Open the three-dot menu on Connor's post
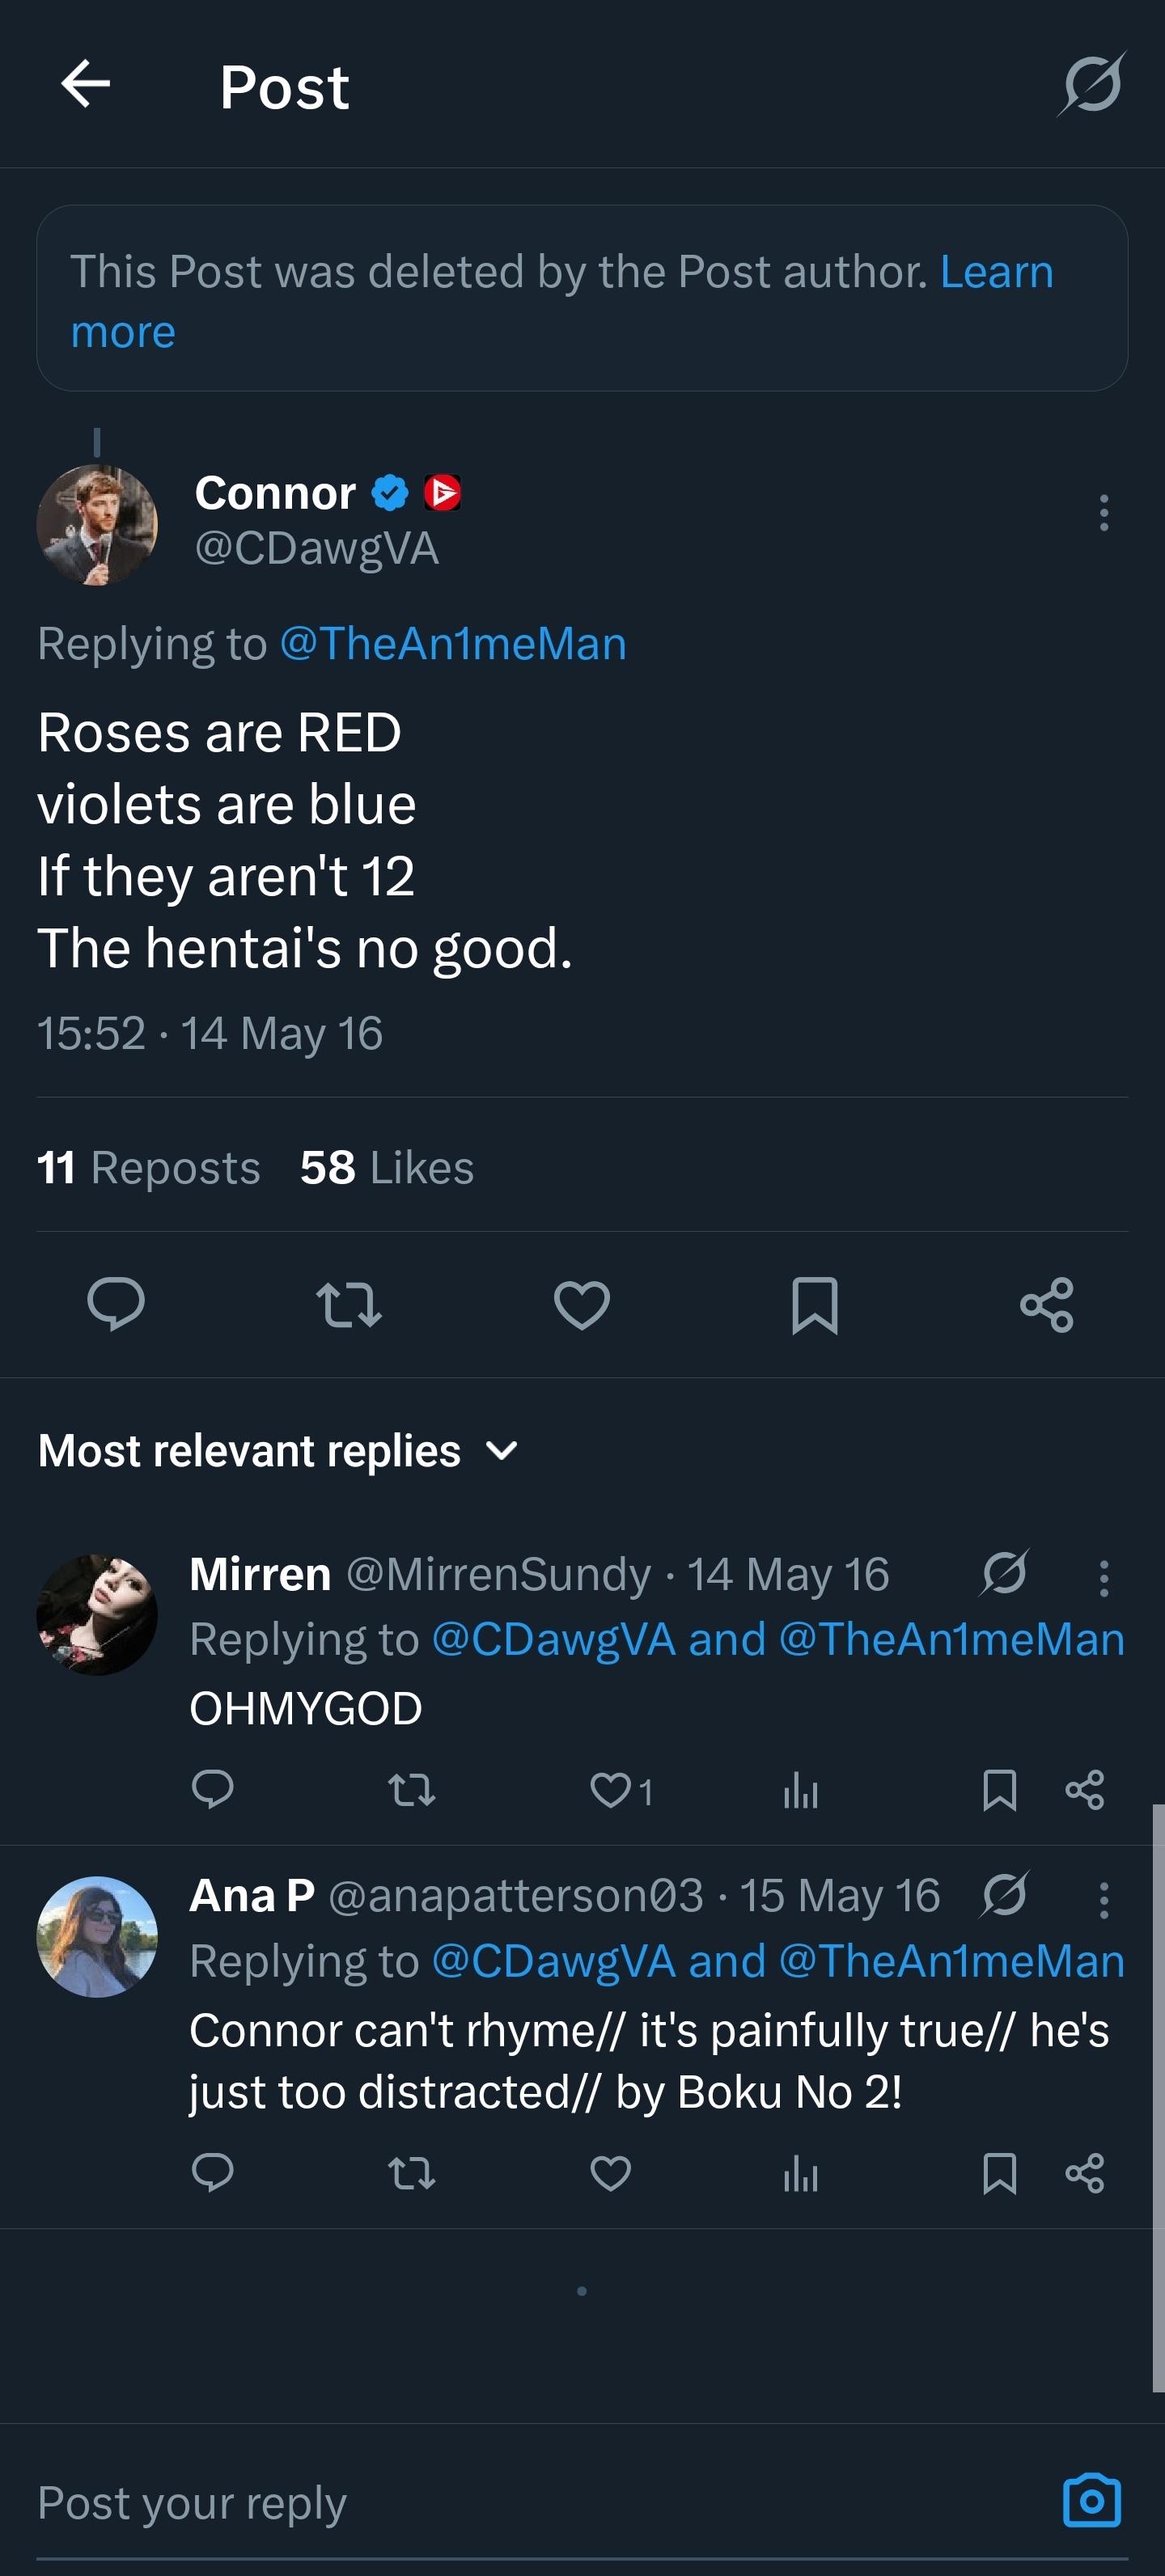This screenshot has height=2576, width=1165. click(x=1103, y=513)
